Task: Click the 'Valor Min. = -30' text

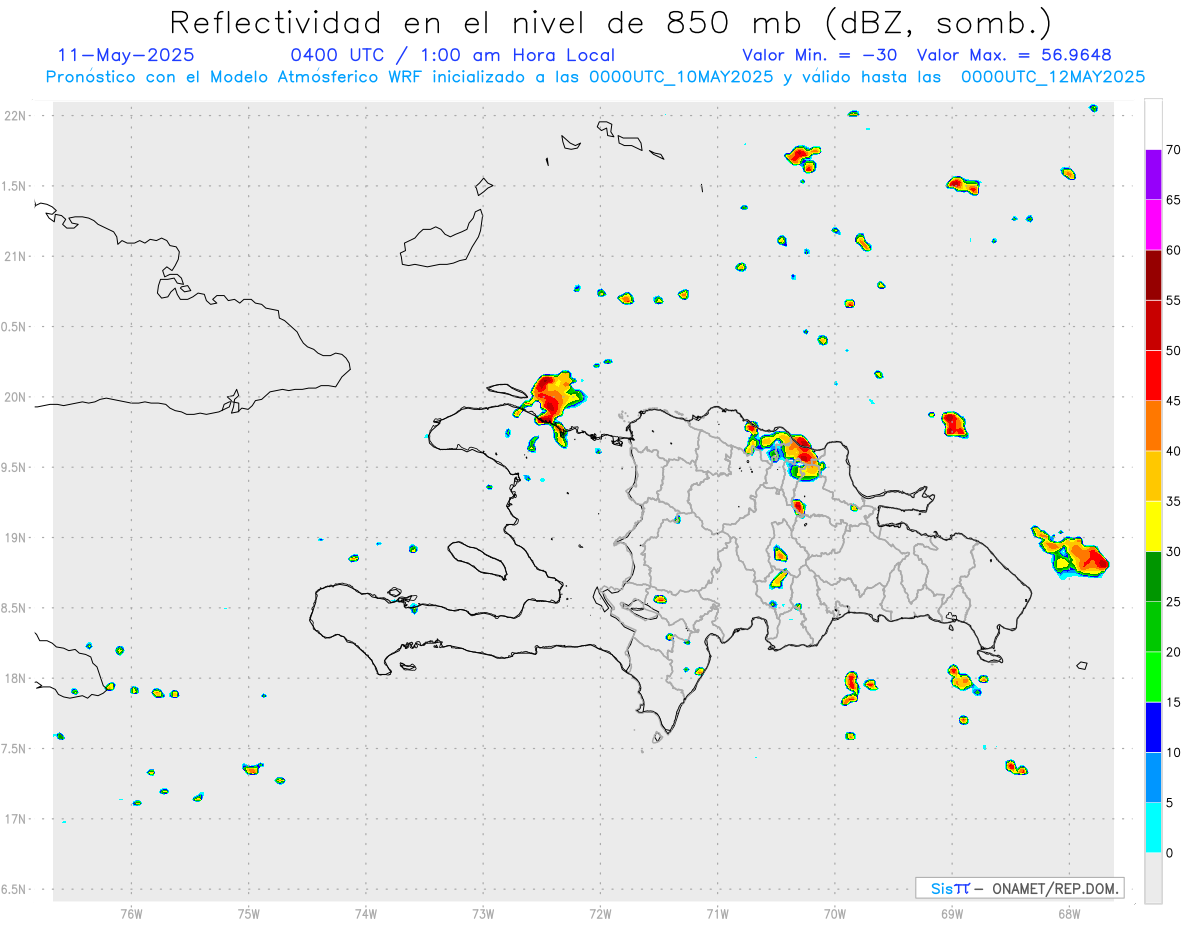Action: pos(822,55)
